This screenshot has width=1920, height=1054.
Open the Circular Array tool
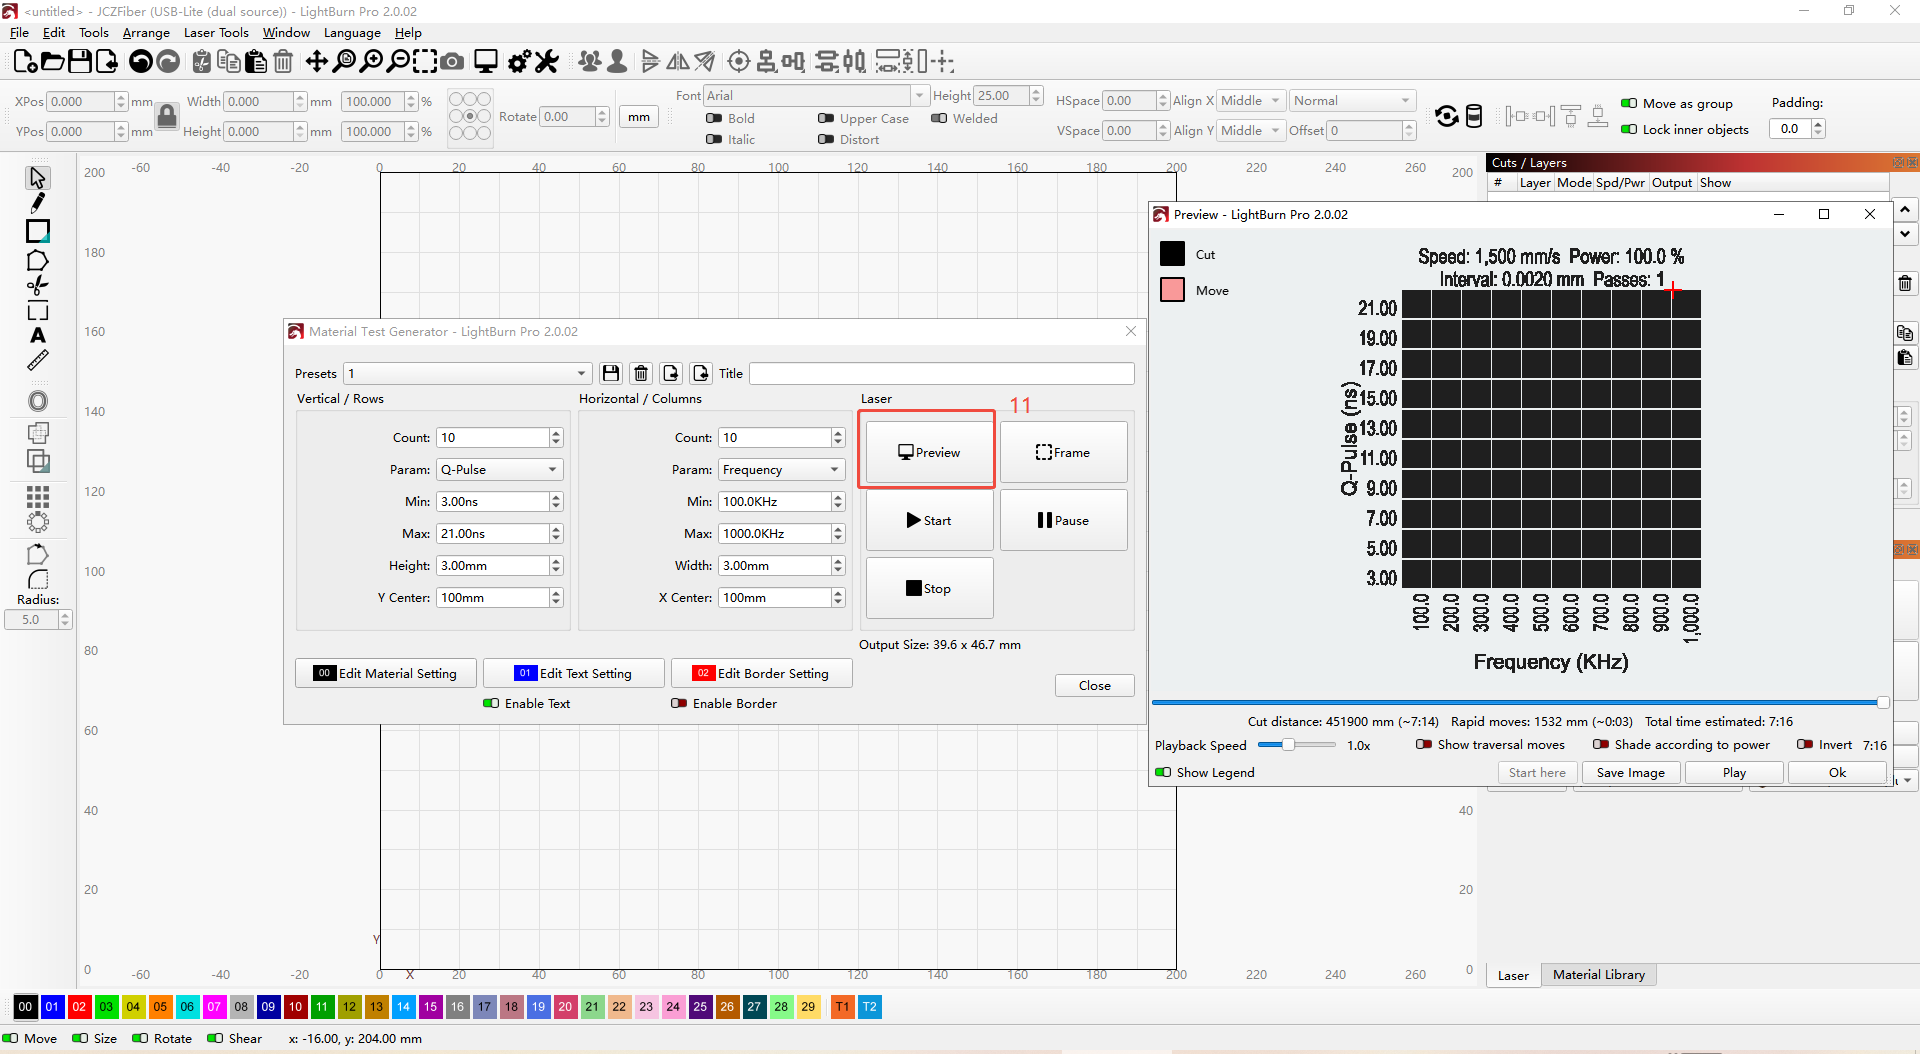click(x=38, y=522)
